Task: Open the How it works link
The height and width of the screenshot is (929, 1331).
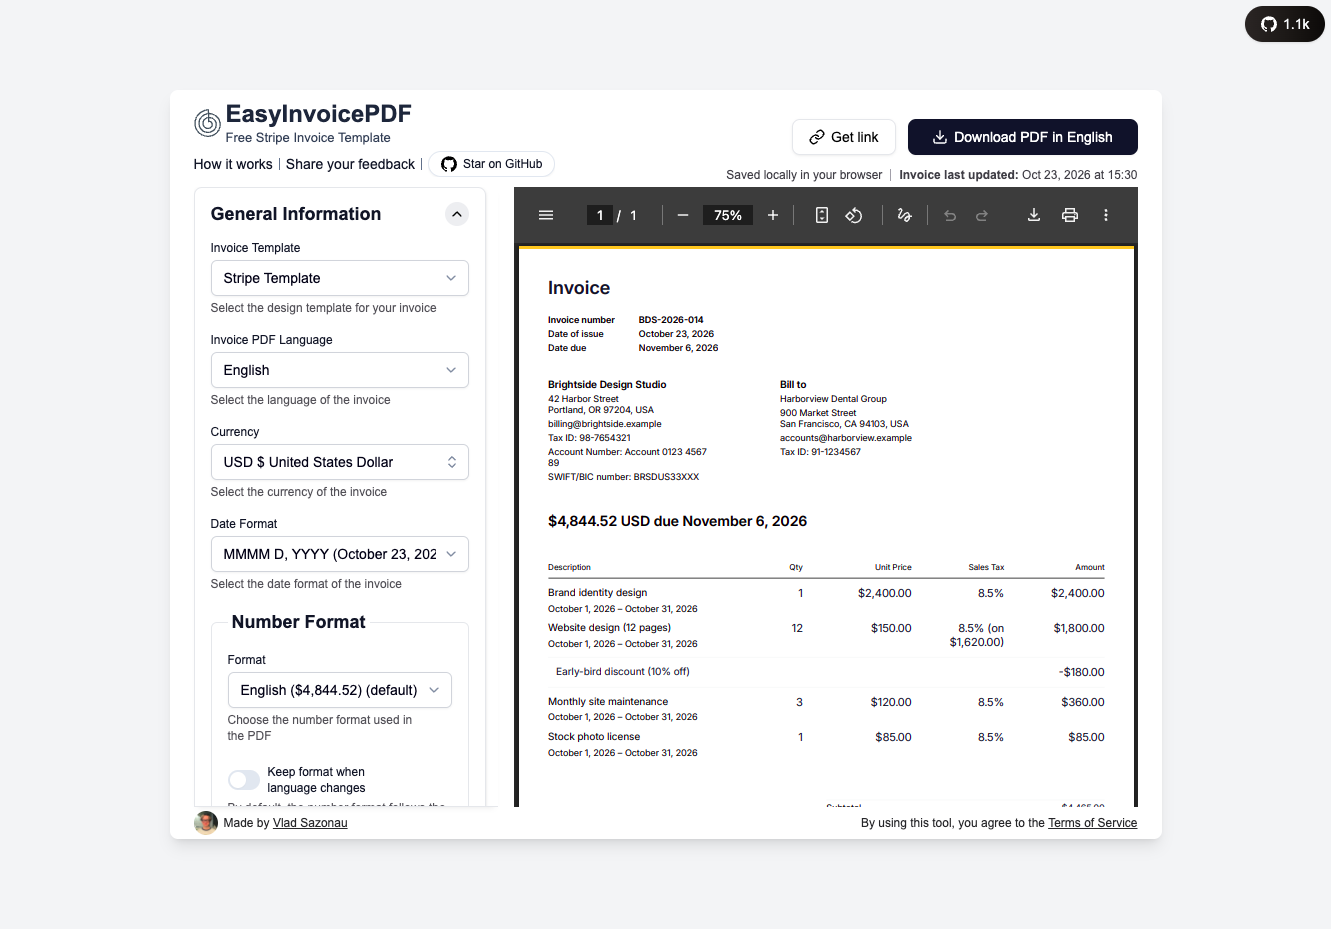Action: point(233,164)
